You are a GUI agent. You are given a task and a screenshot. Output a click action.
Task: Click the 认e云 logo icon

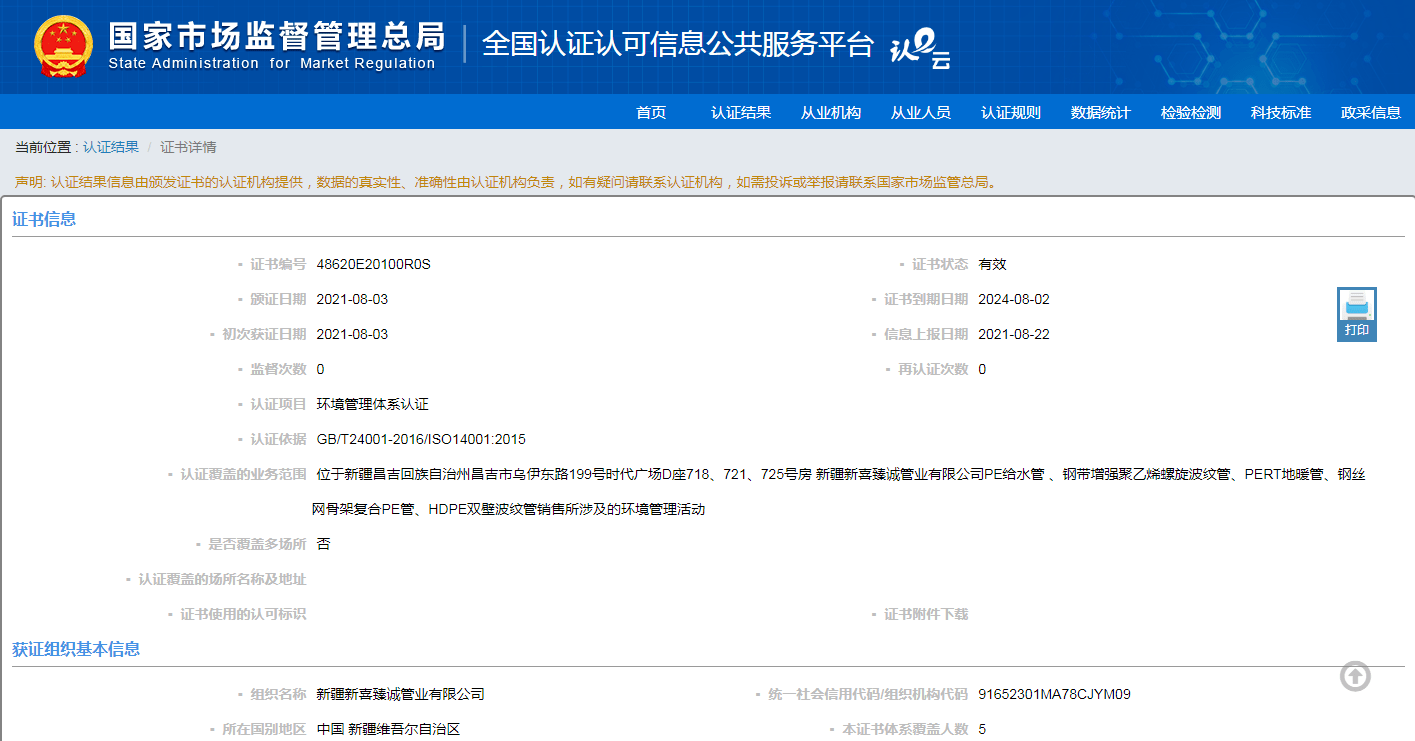tap(921, 47)
